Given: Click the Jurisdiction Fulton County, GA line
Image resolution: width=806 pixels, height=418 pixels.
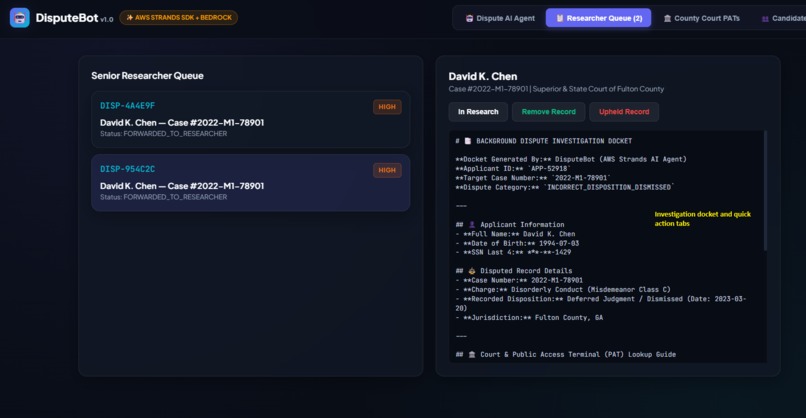Looking at the screenshot, I should click(x=529, y=318).
